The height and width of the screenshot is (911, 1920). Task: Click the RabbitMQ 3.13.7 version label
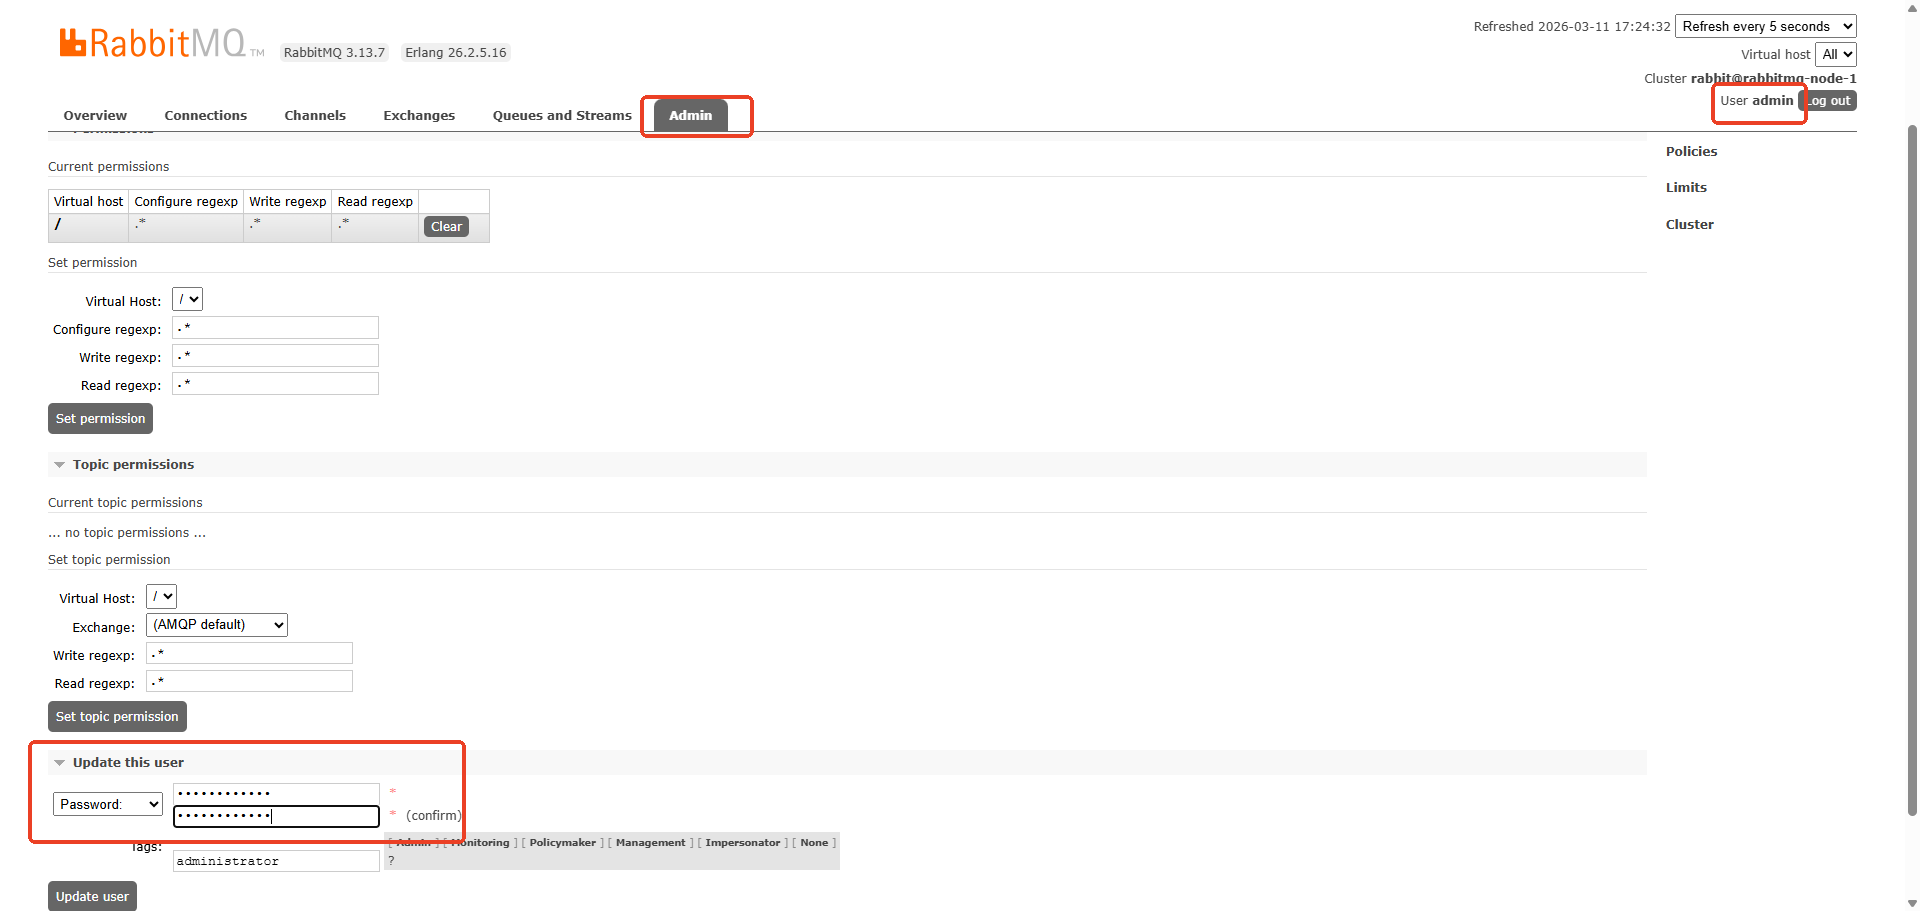(x=334, y=53)
